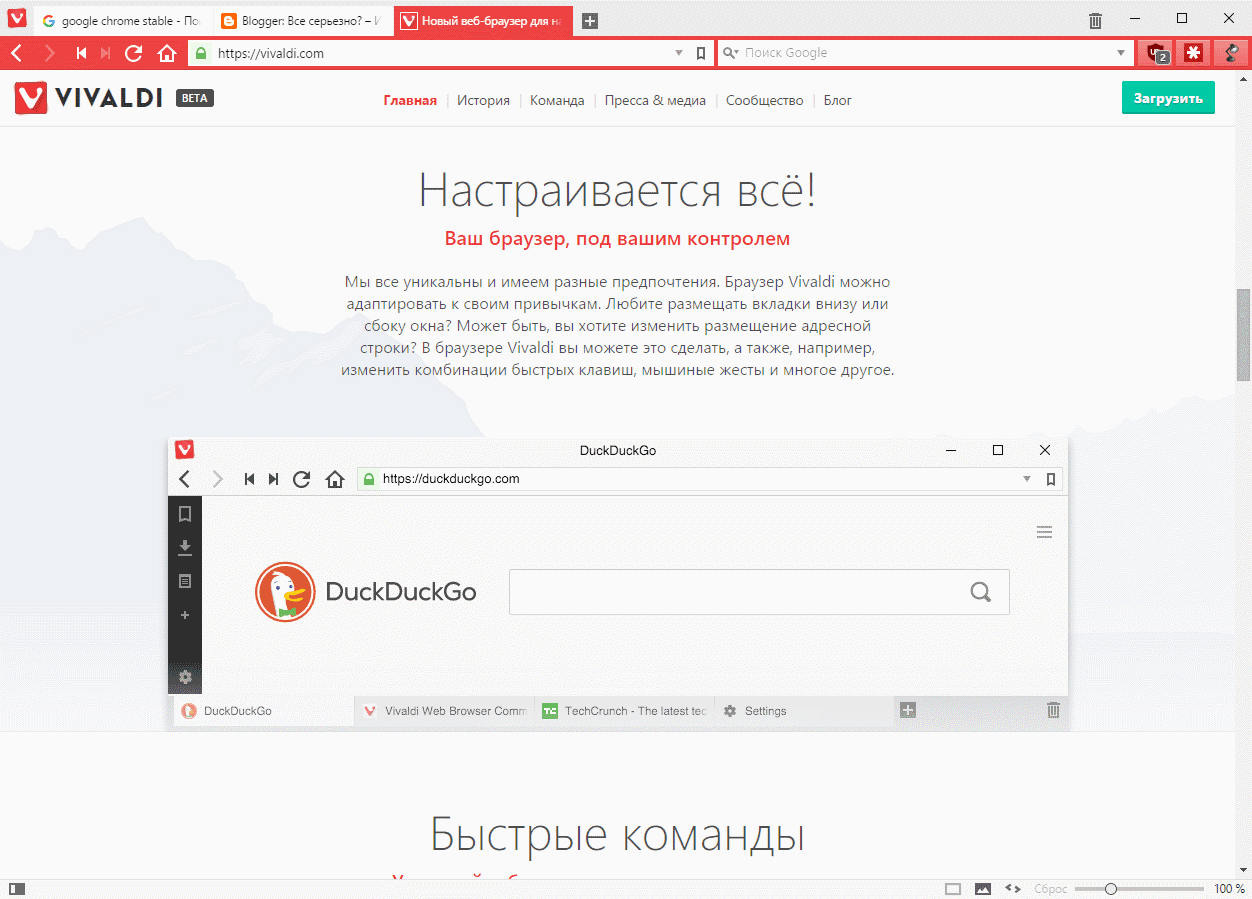
Task: Click the scrollbar up arrow
Action: [1243, 79]
